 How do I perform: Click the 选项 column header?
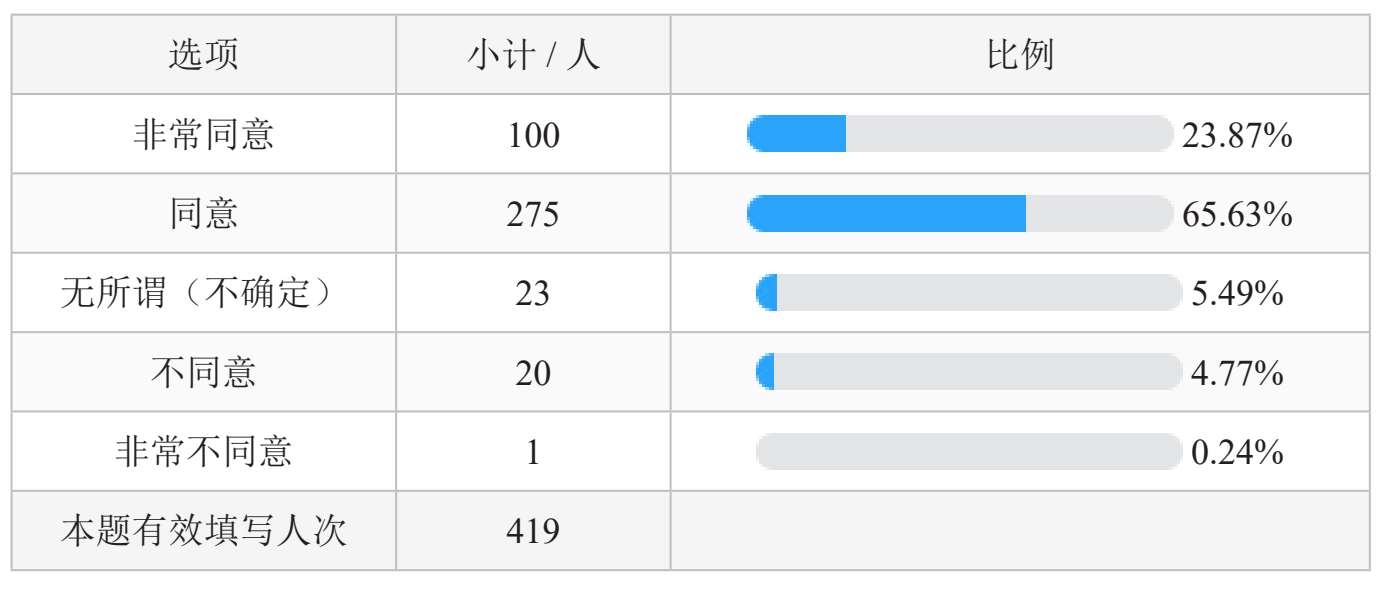coord(203,55)
